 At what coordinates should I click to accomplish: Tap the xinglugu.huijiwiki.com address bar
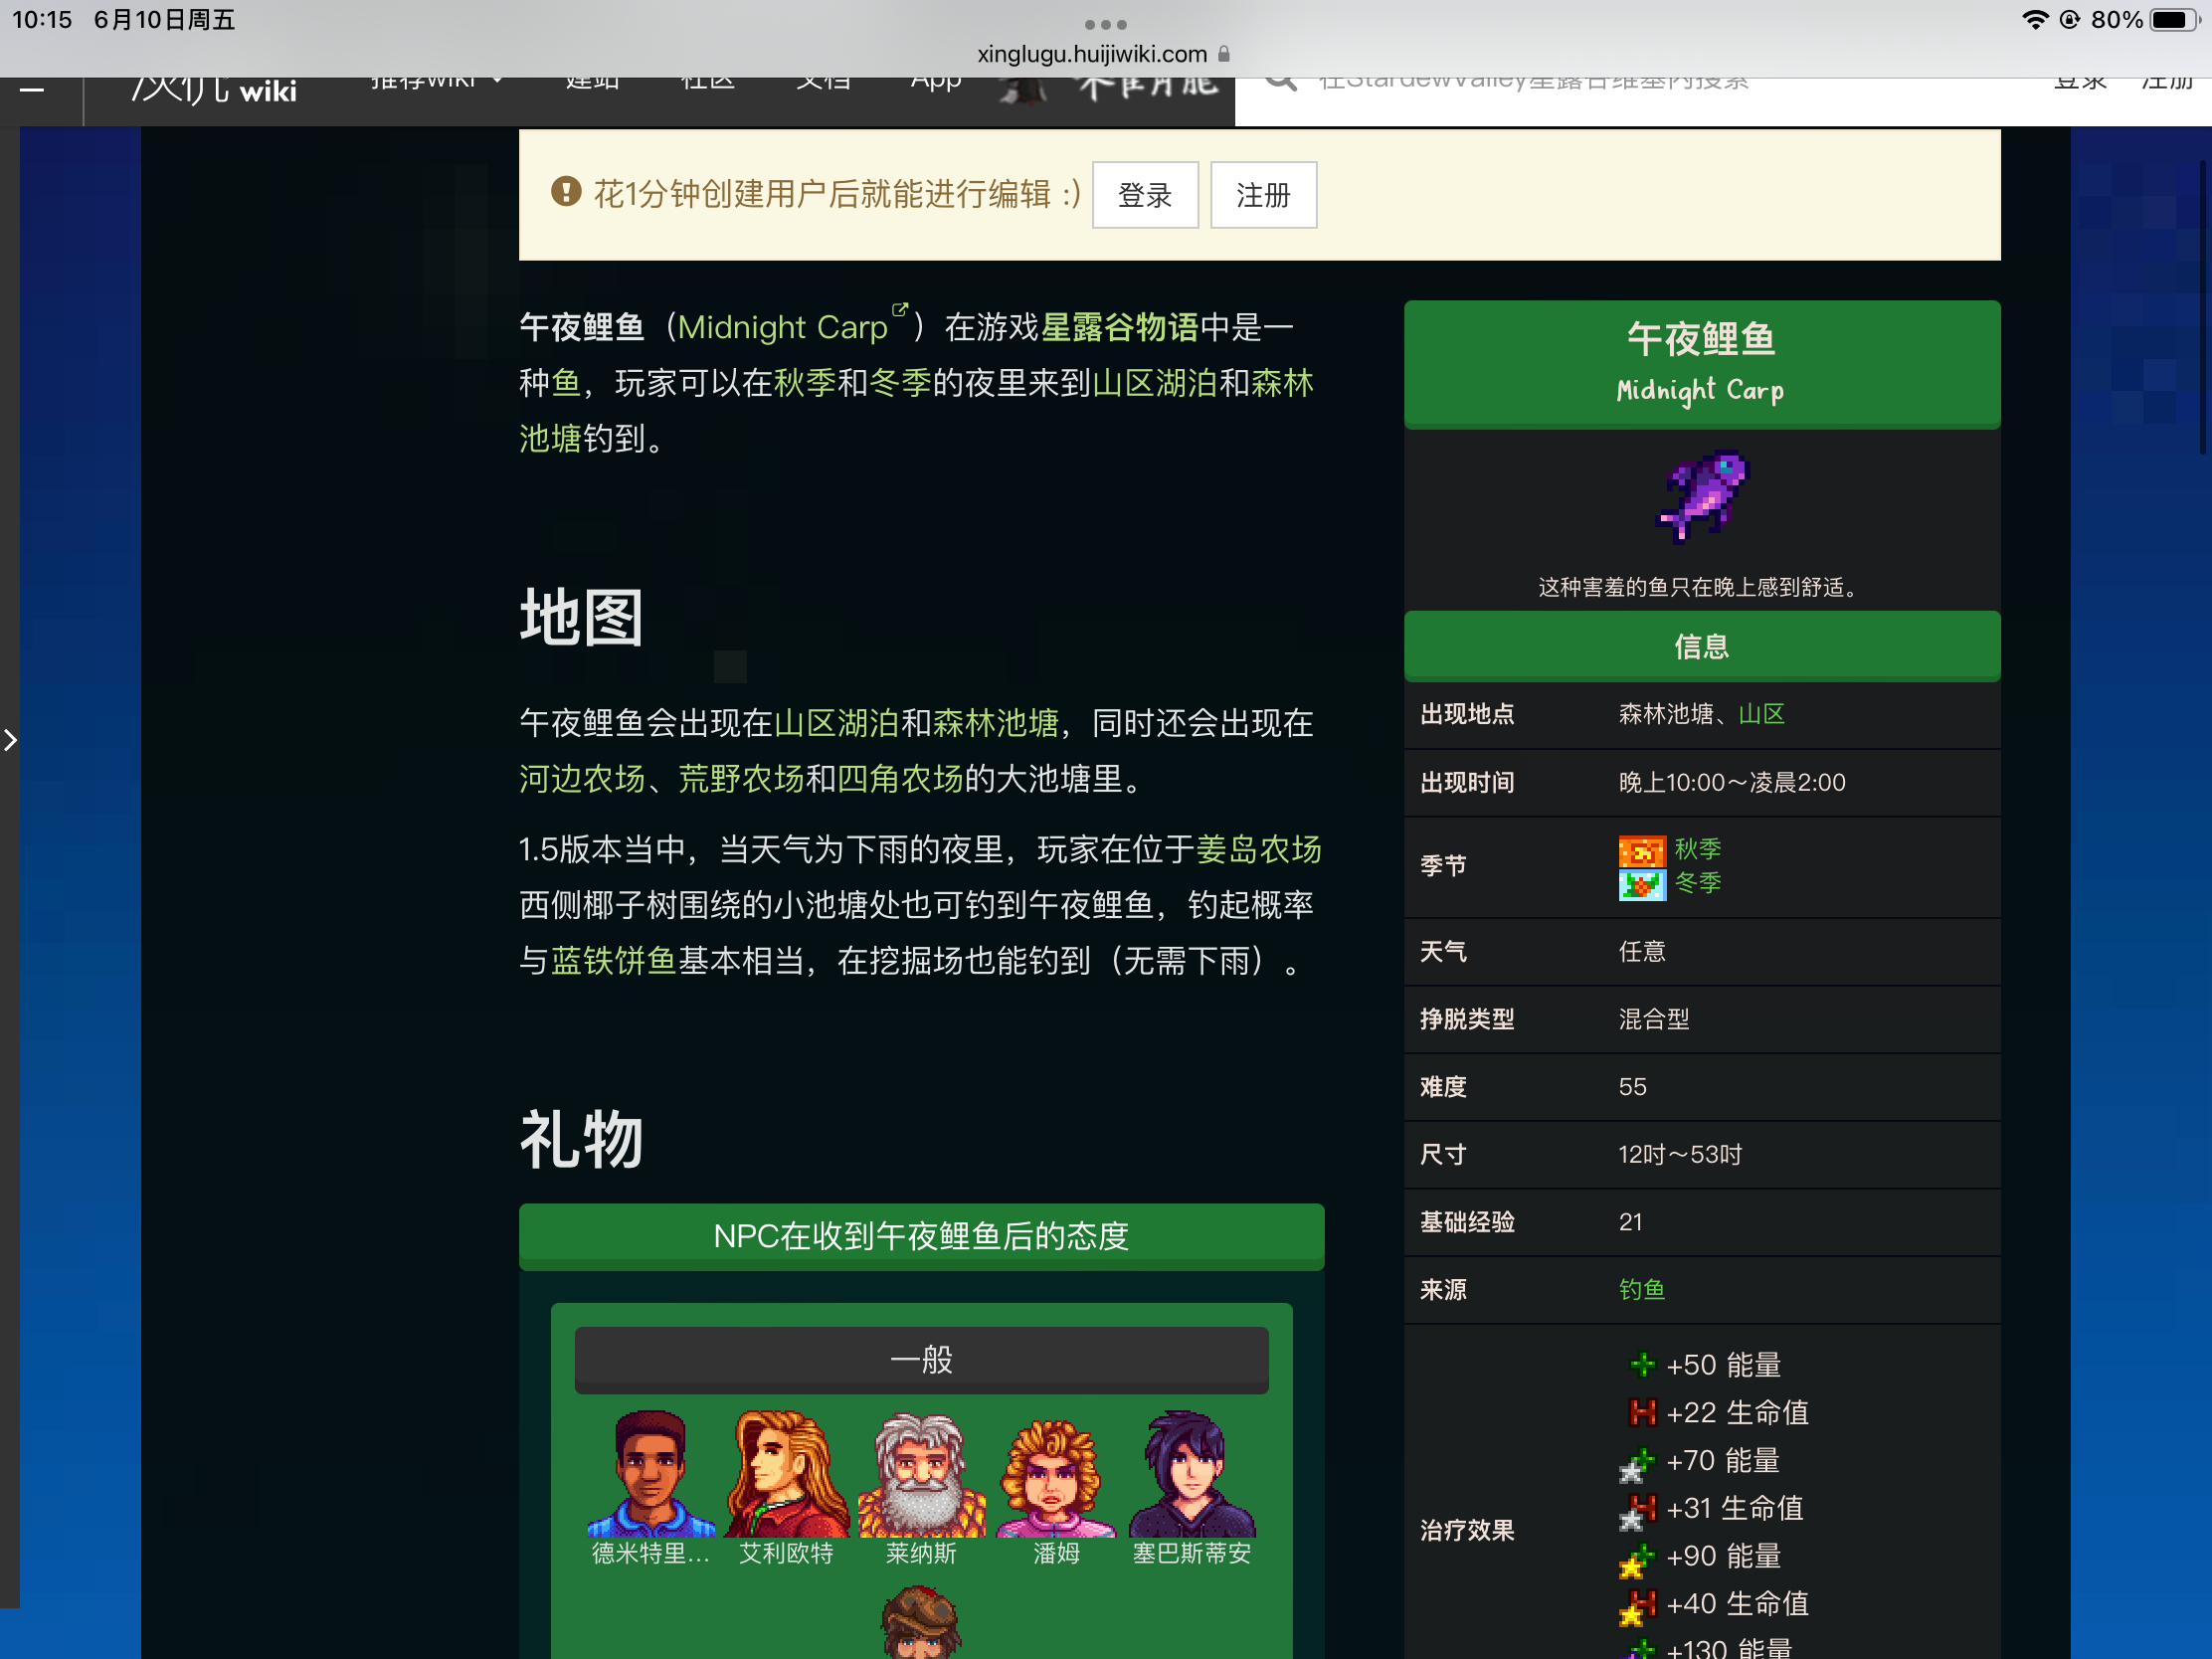coord(1104,54)
